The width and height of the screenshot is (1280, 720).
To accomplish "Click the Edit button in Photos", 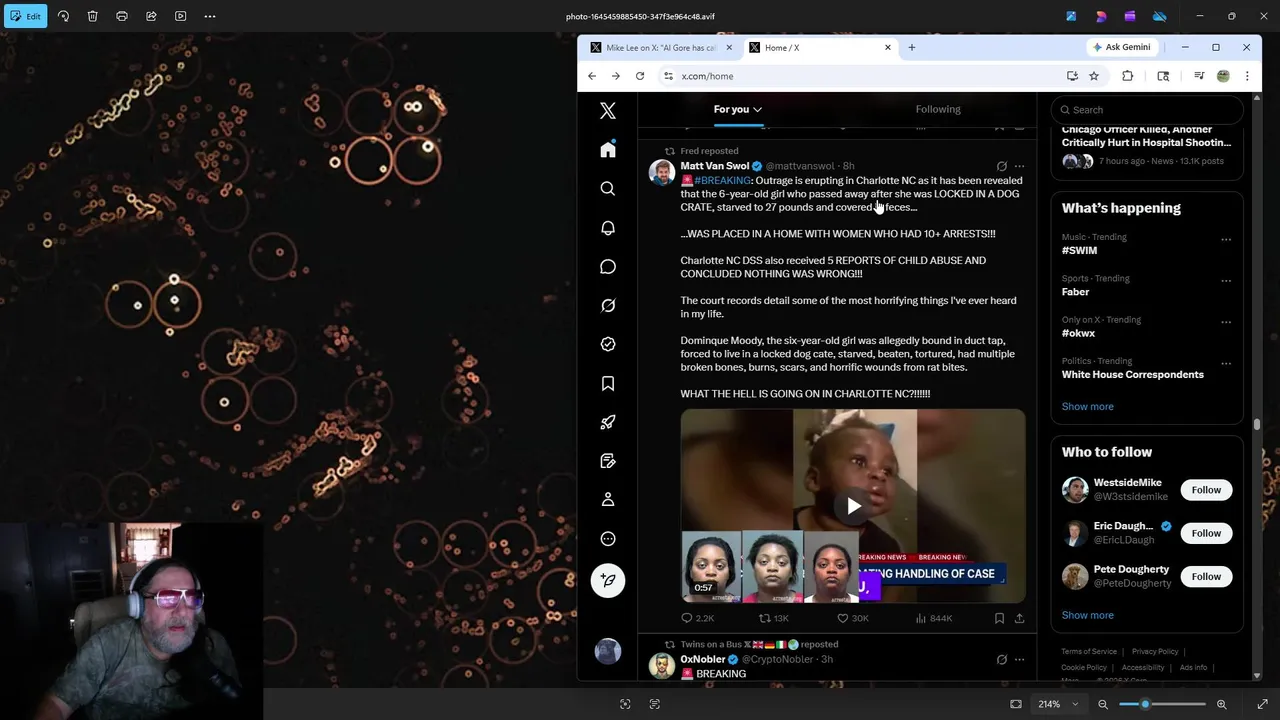I will click(25, 16).
